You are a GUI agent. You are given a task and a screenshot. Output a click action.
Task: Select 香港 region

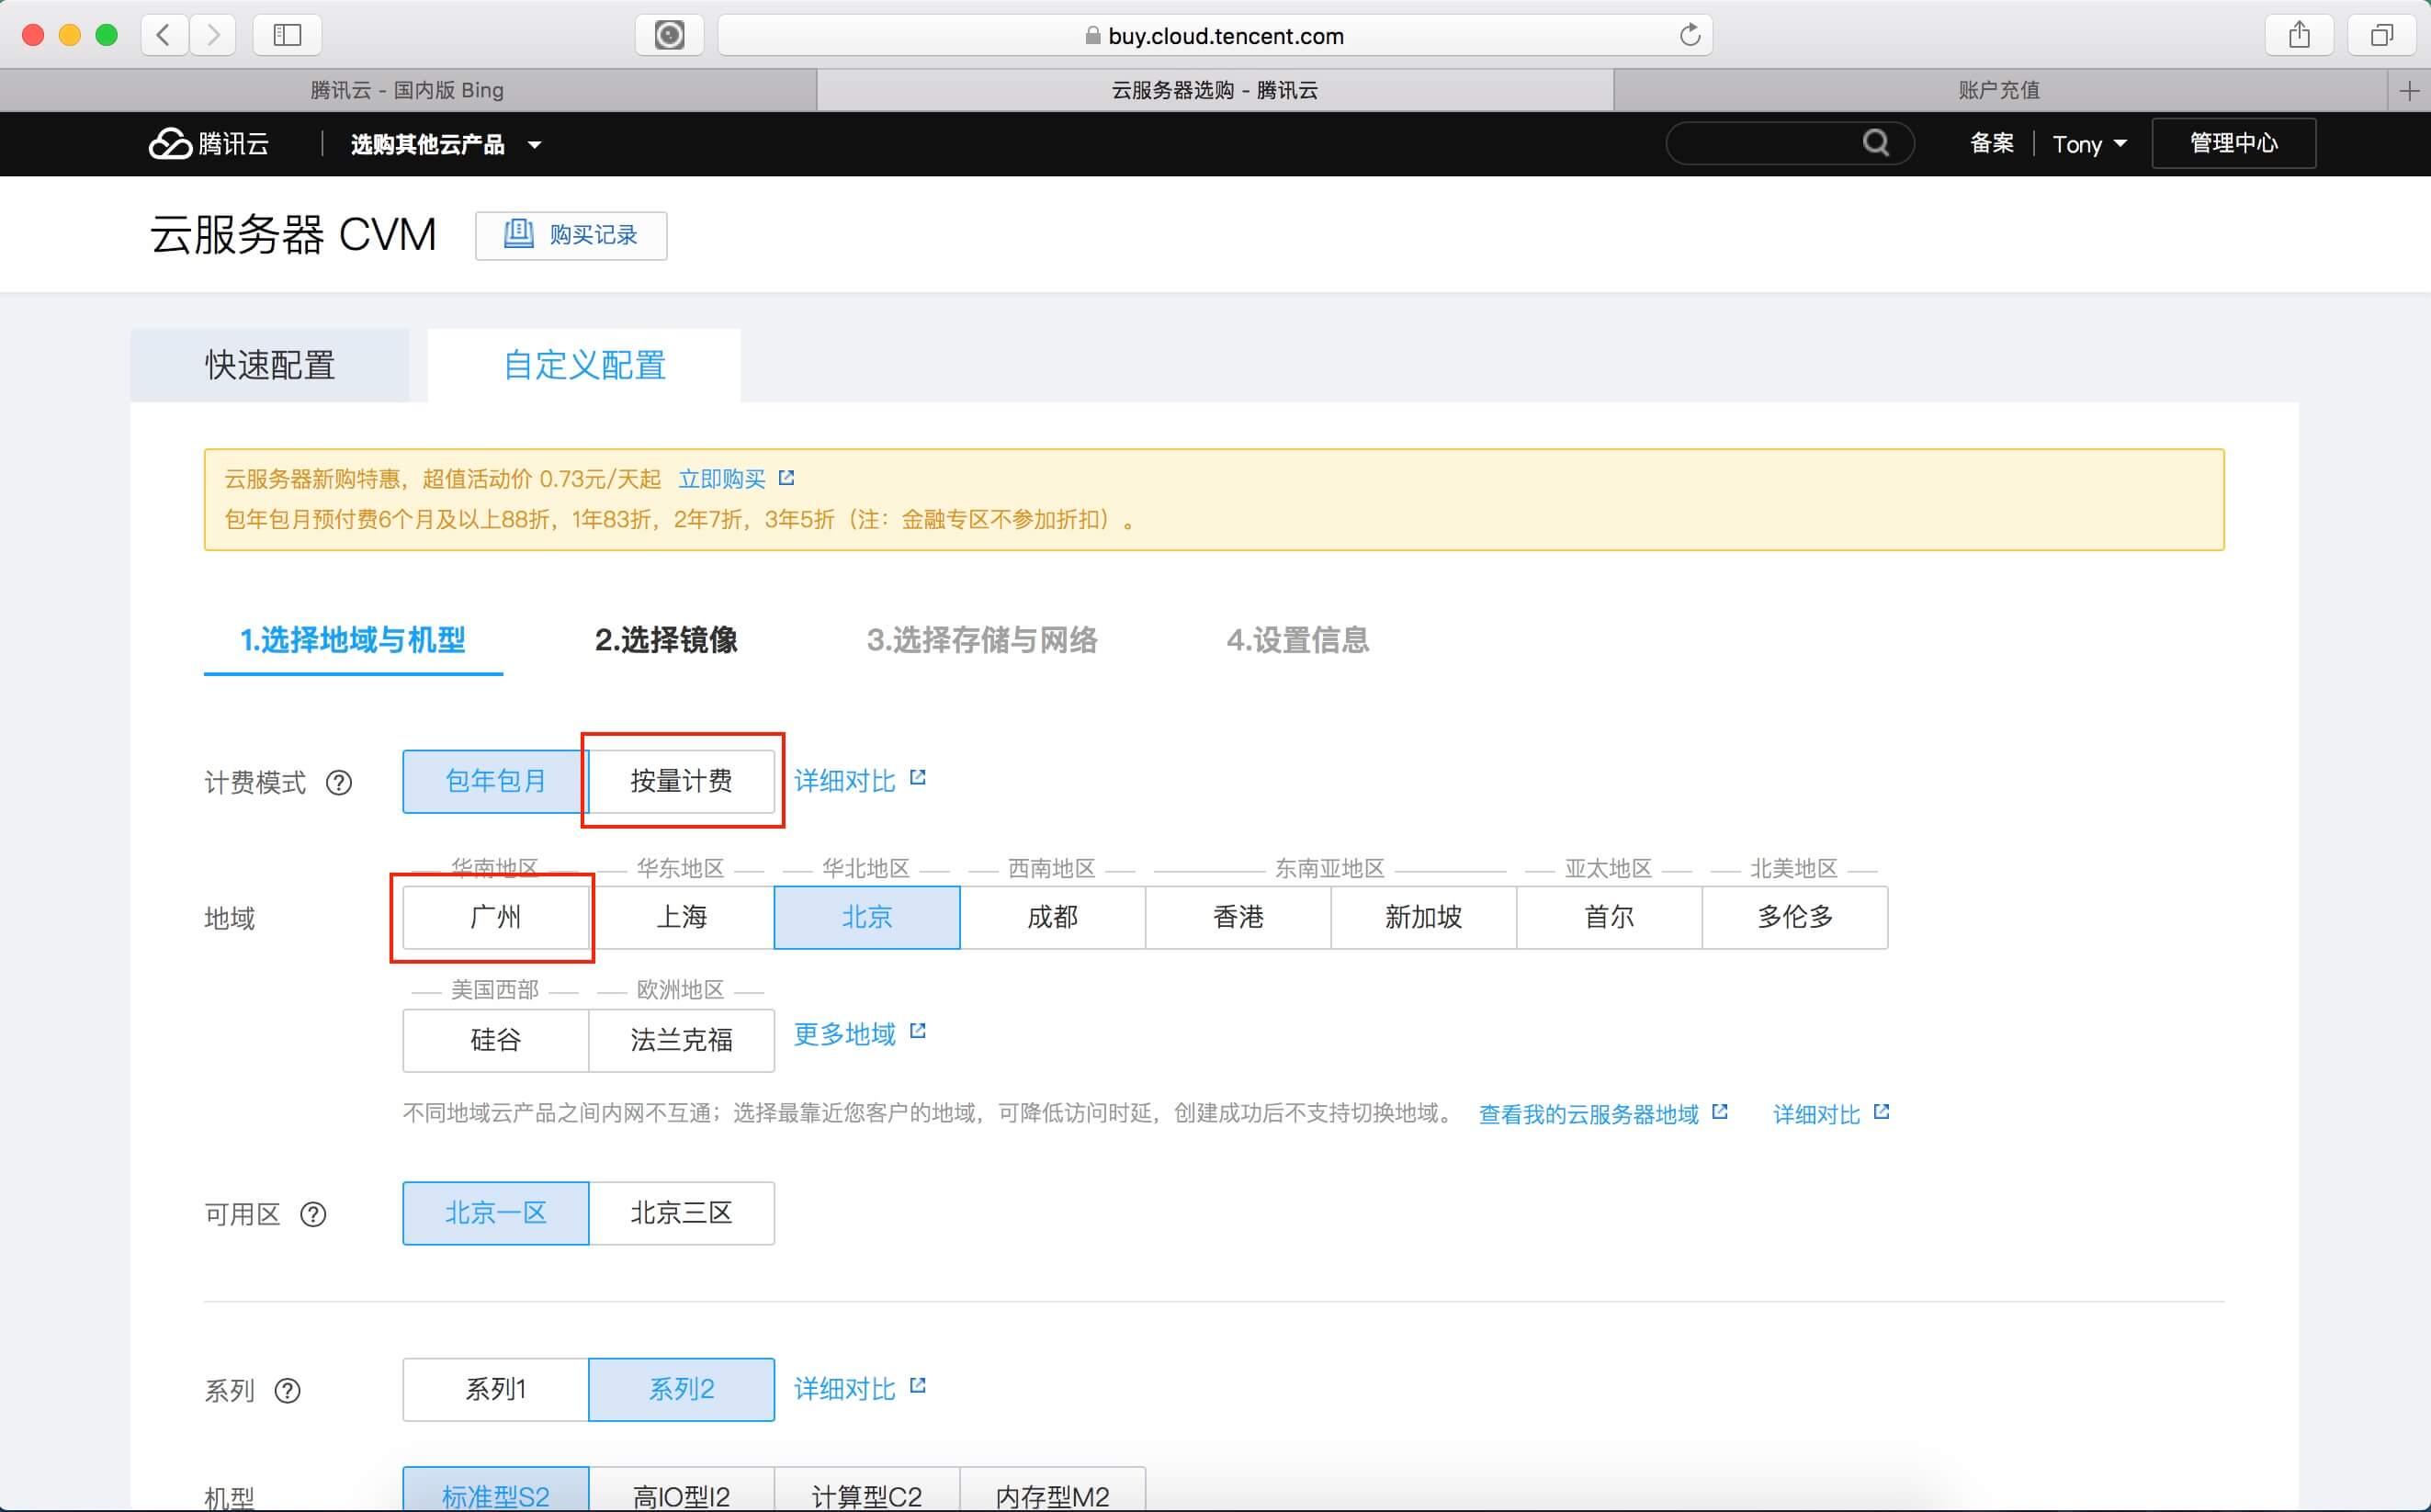(1238, 917)
